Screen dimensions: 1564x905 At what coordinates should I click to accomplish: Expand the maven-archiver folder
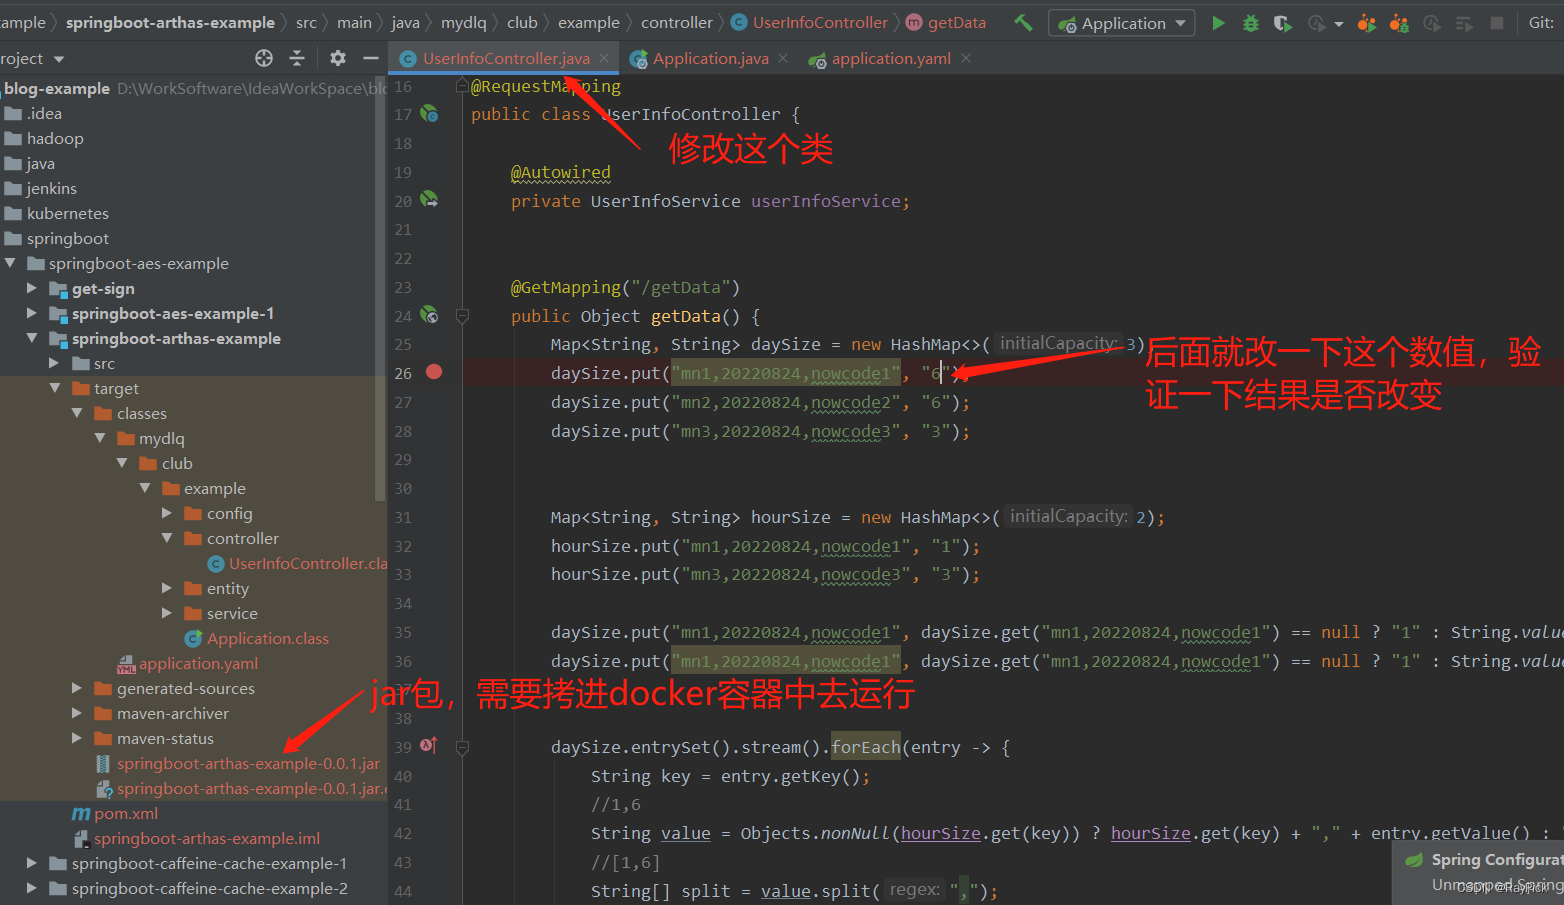coord(77,713)
